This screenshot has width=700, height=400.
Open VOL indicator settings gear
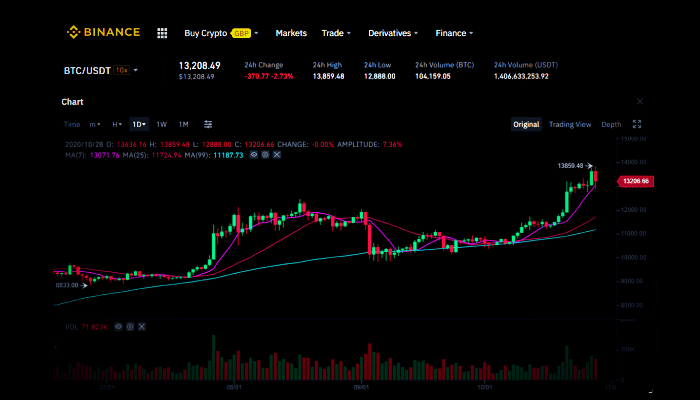(129, 326)
